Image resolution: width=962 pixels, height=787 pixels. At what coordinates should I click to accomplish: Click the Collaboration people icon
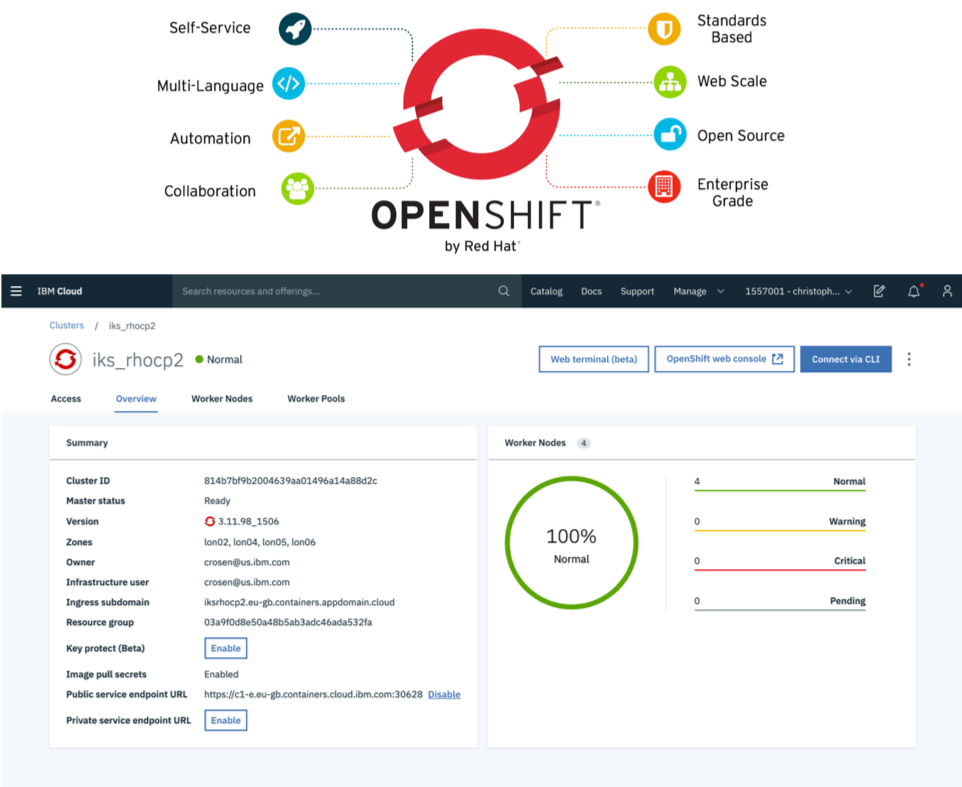pyautogui.click(x=298, y=189)
